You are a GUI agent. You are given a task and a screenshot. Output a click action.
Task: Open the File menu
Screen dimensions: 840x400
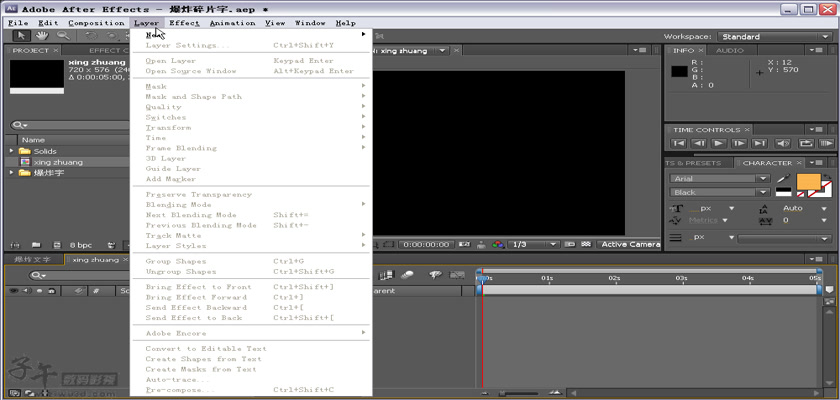pyautogui.click(x=18, y=23)
